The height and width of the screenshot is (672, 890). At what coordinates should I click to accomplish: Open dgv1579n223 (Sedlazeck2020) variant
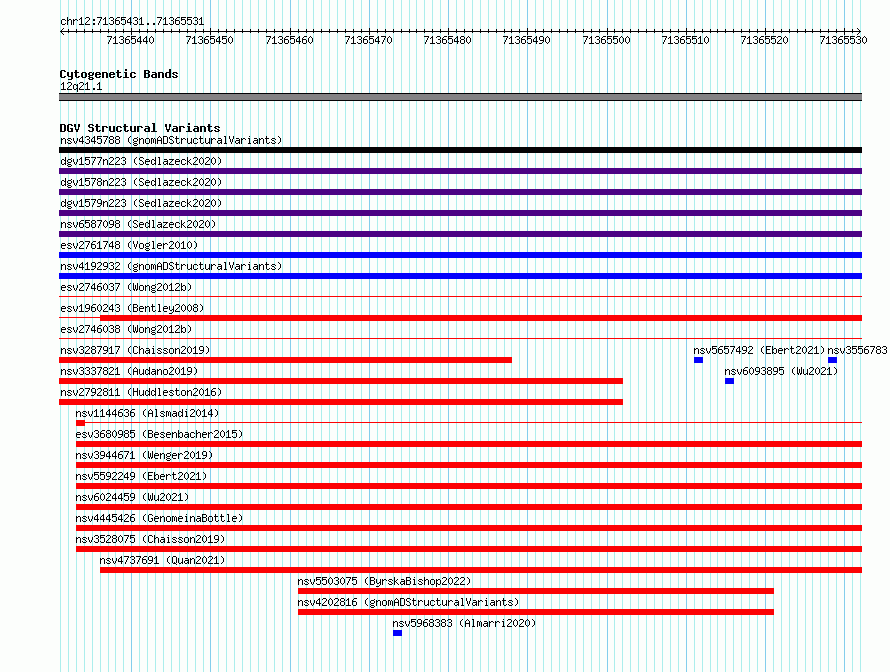[141, 203]
